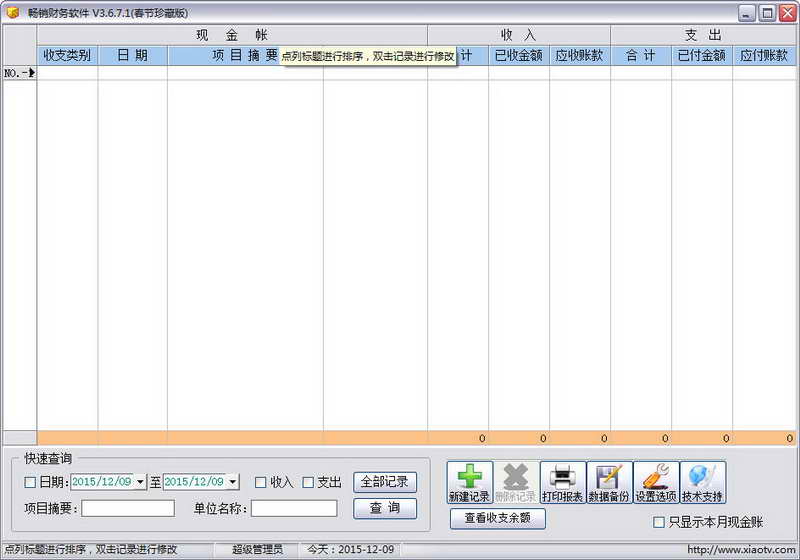Toggle the 日期 filter checkbox

[x=30, y=482]
